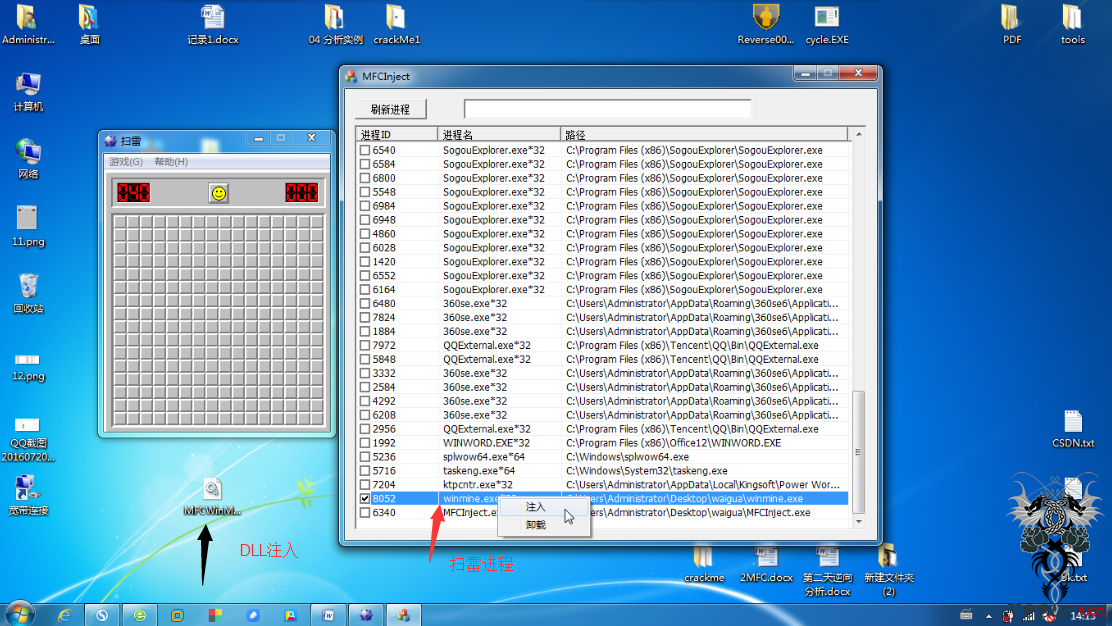
Task: Click the process list scroll-down arrow
Action: [859, 522]
